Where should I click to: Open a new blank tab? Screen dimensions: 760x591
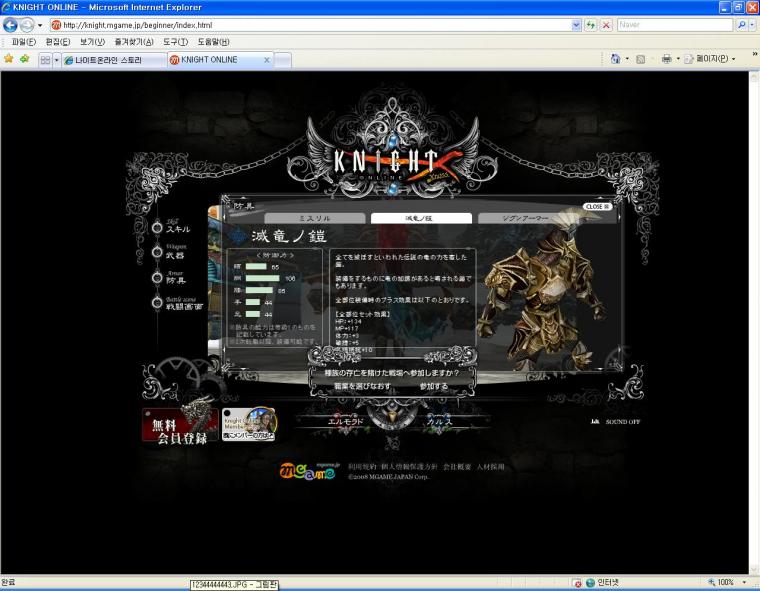tap(283, 60)
